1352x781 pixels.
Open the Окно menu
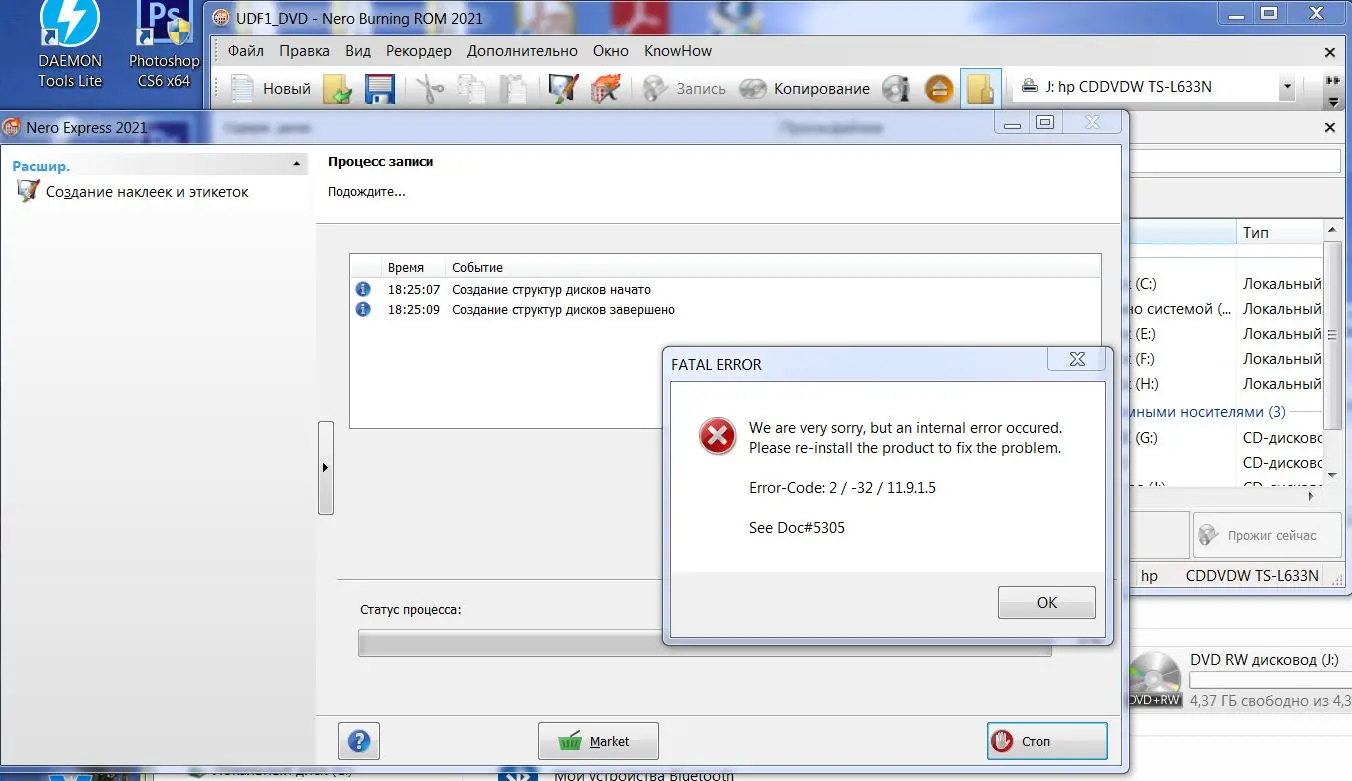pos(611,51)
